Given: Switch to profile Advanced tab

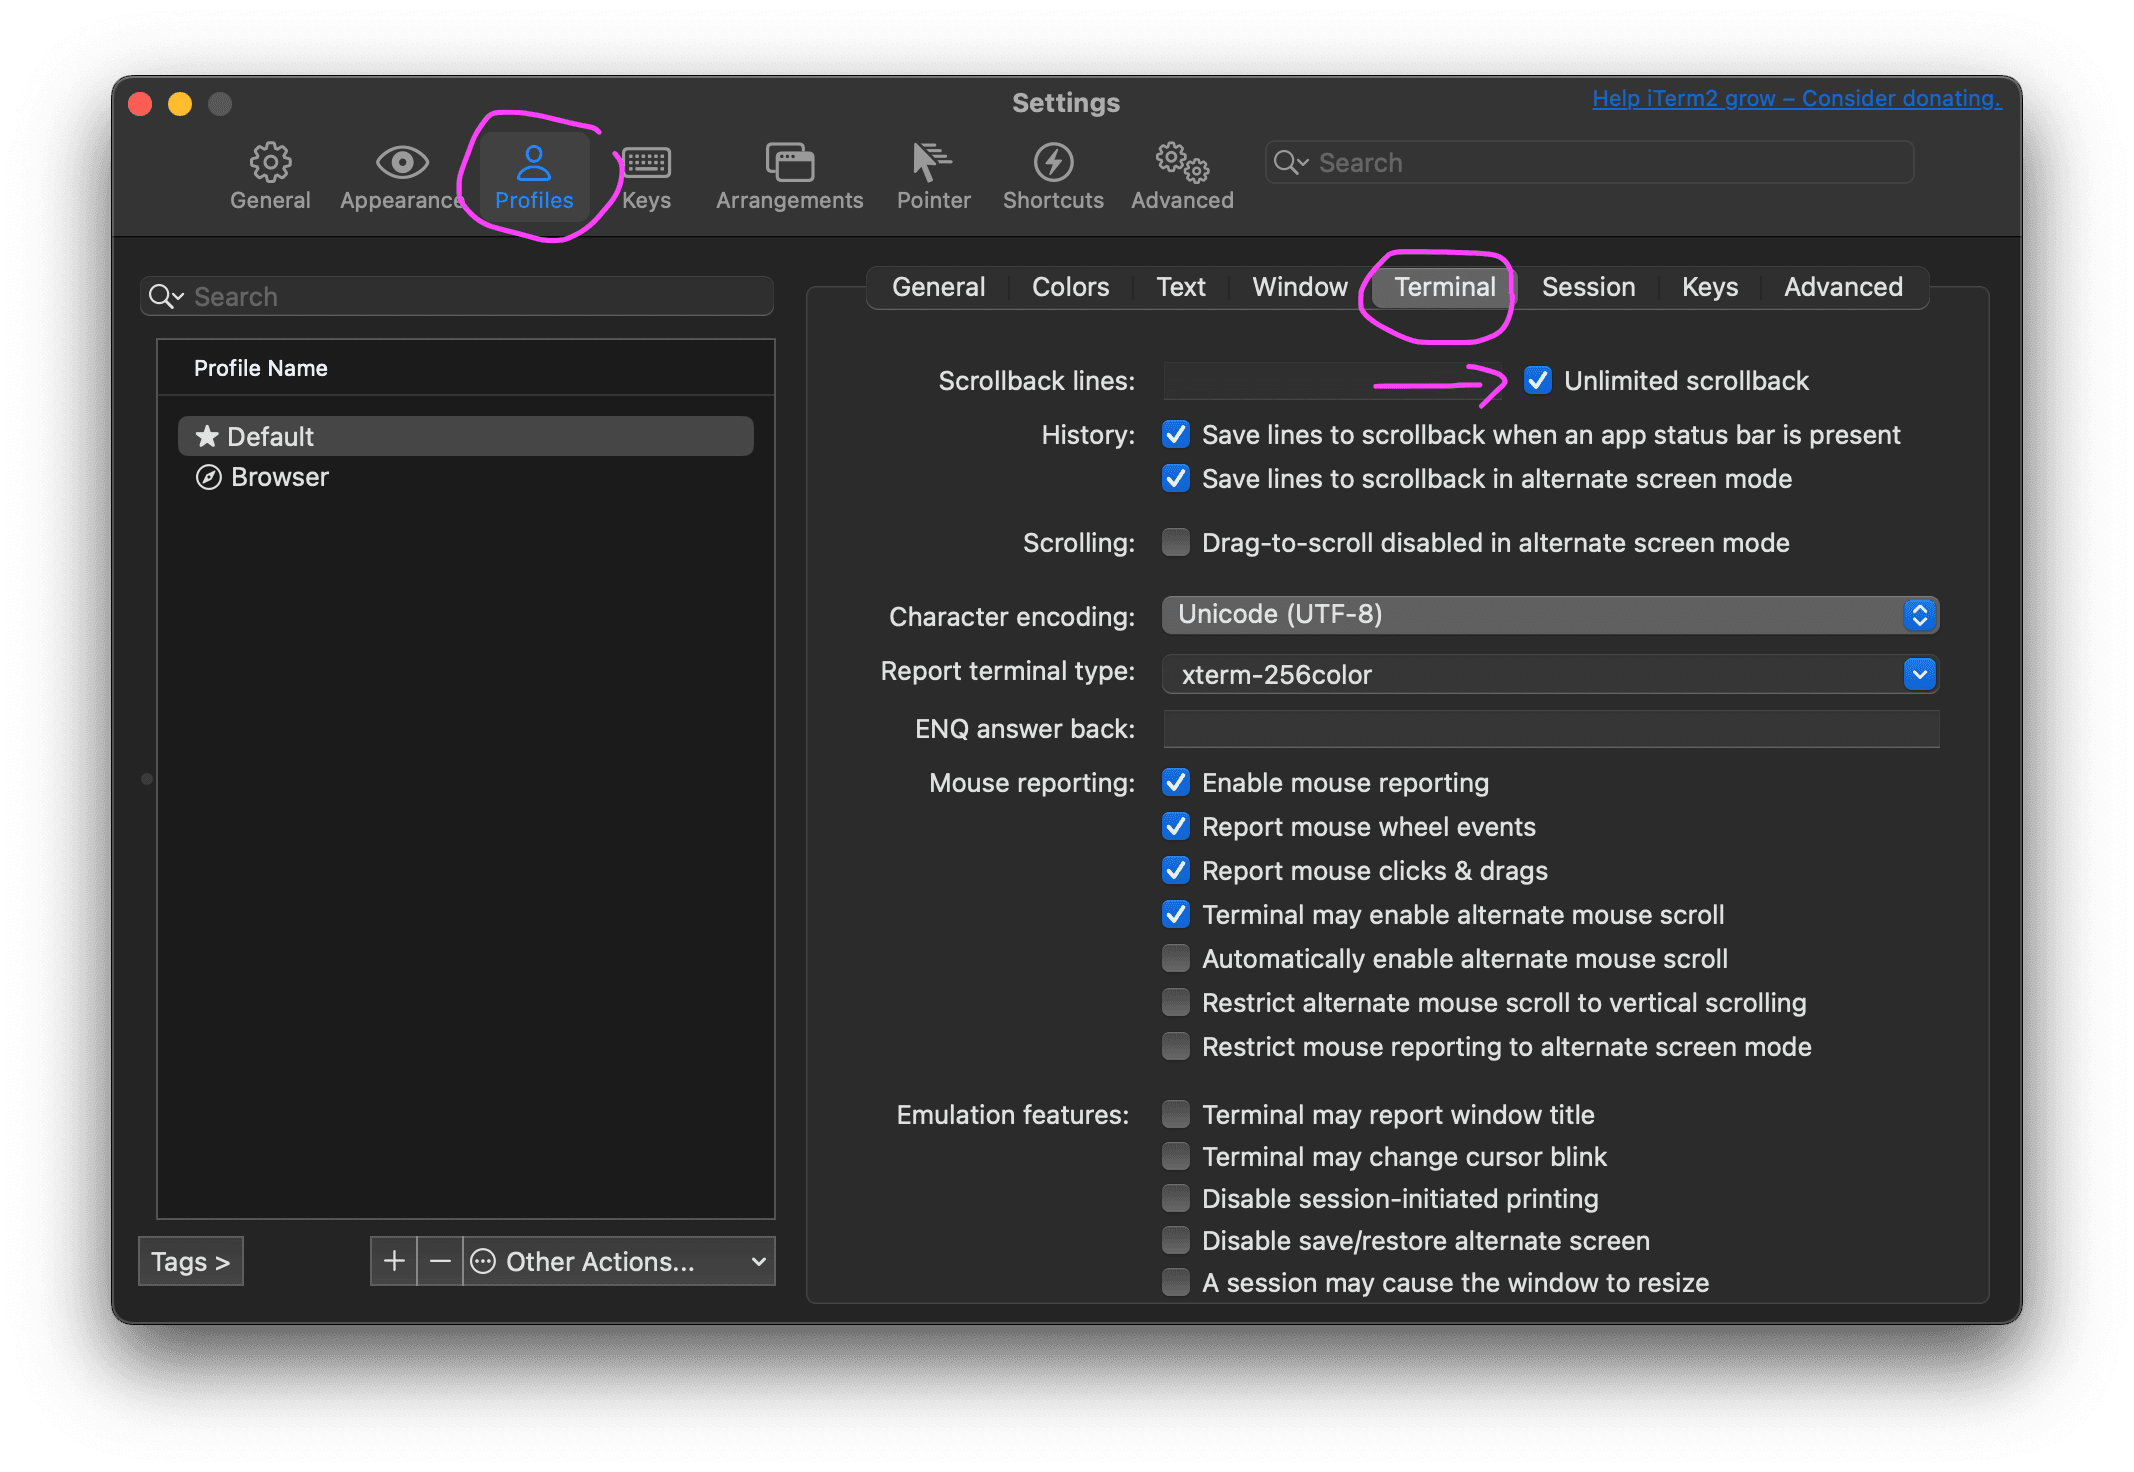Looking at the screenshot, I should [x=1843, y=287].
